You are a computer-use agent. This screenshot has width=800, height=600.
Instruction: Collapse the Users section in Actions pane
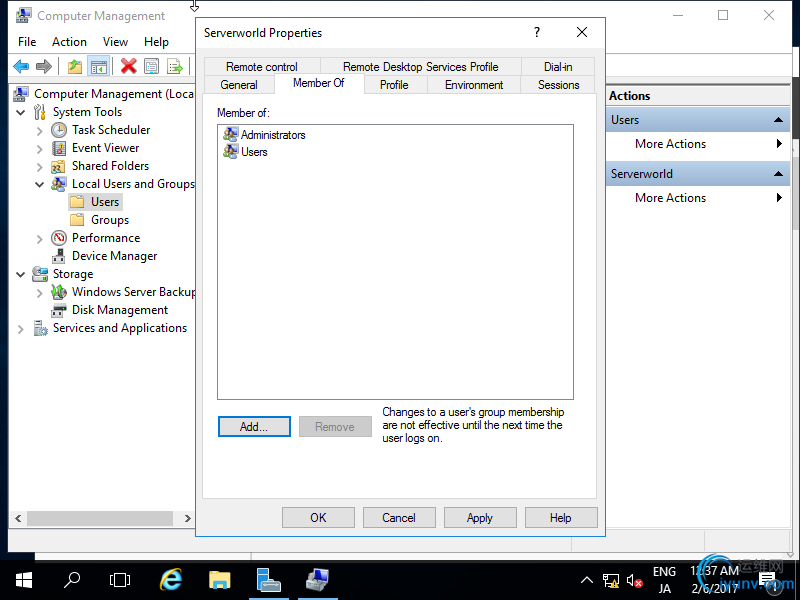tap(778, 120)
